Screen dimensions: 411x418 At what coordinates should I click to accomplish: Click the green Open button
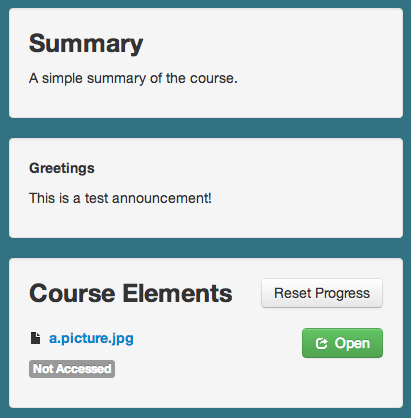pos(342,343)
